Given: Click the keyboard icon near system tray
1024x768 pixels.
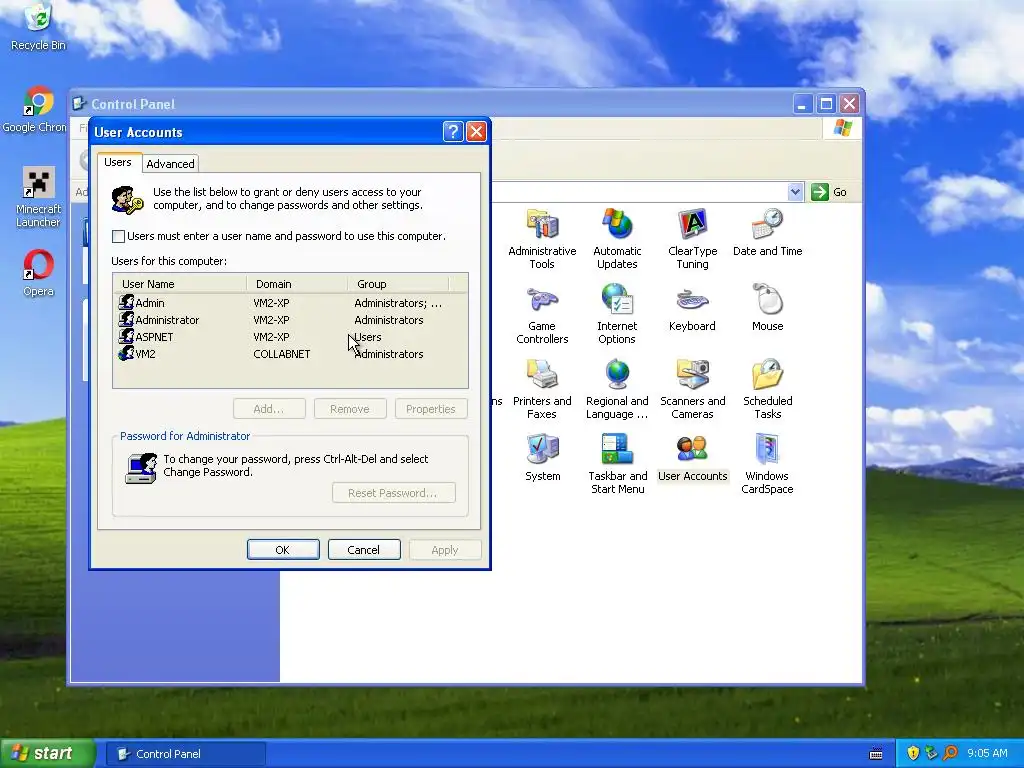Looking at the screenshot, I should click(x=876, y=754).
